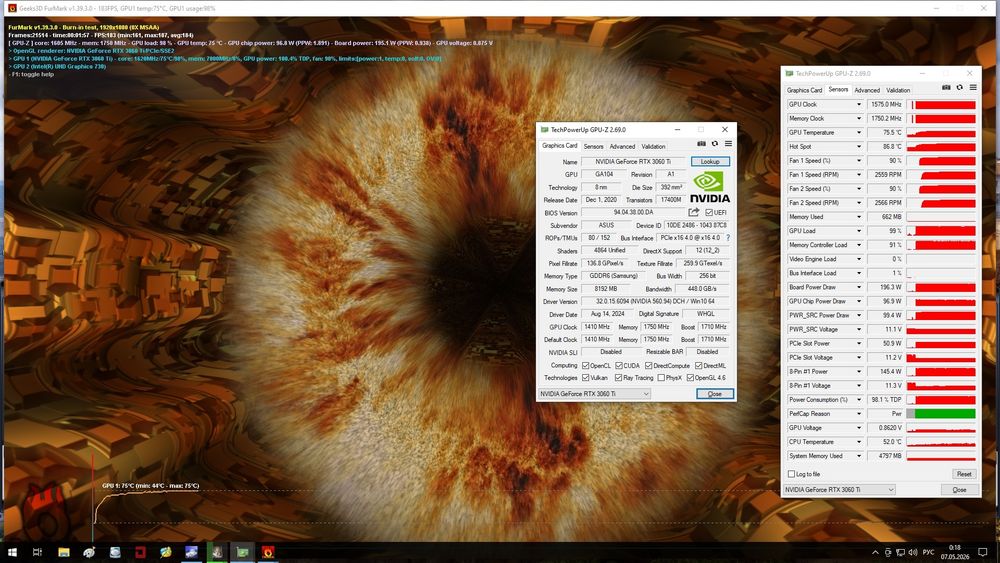Switch to Validation tab in Sensors window
This screenshot has width=1000, height=563.
pos(897,91)
